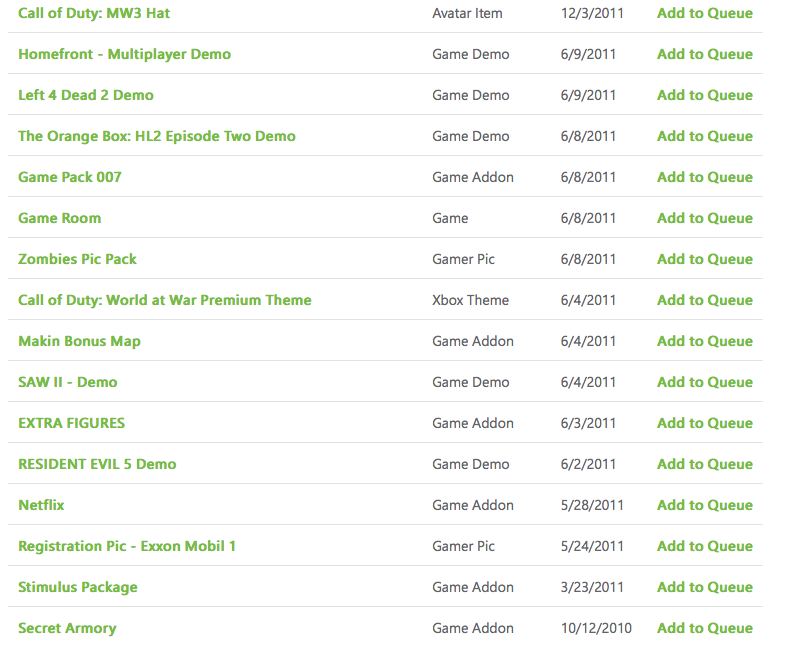Open The Orange Box: HL2 Episode Two Demo

pyautogui.click(x=157, y=136)
